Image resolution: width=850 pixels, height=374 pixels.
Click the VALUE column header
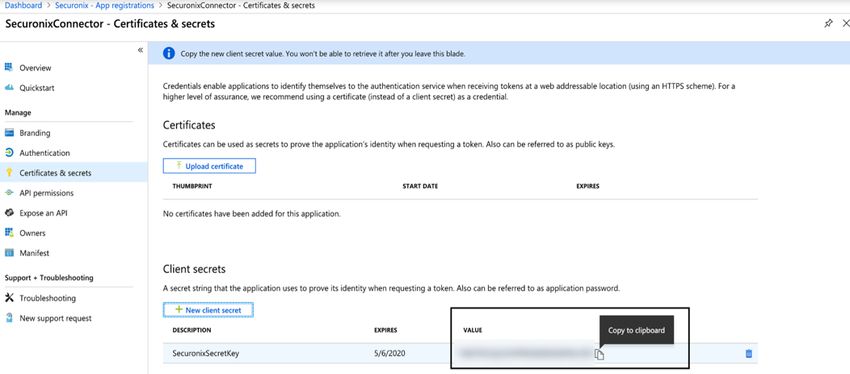point(472,330)
